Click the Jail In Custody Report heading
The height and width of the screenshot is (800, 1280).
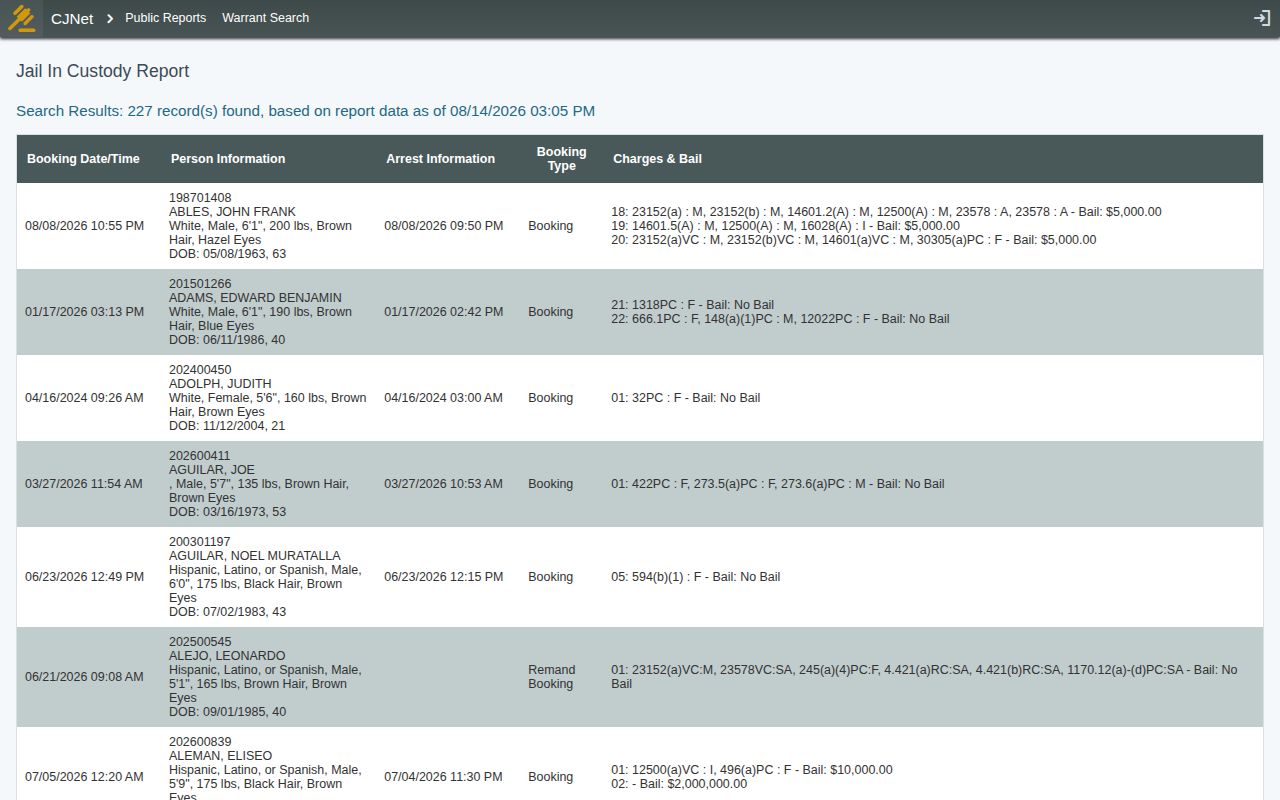(102, 71)
